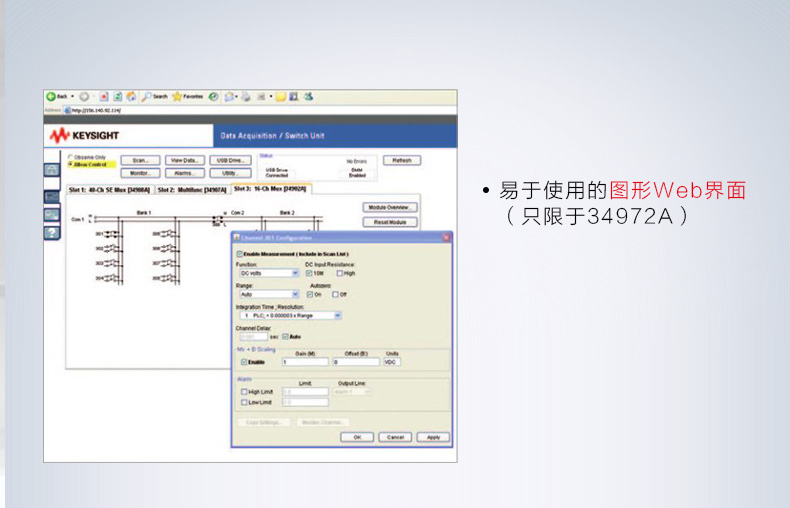Switch to Slot 1: 40-Ch SE Mux tab
This screenshot has height=508, width=790.
109,188
